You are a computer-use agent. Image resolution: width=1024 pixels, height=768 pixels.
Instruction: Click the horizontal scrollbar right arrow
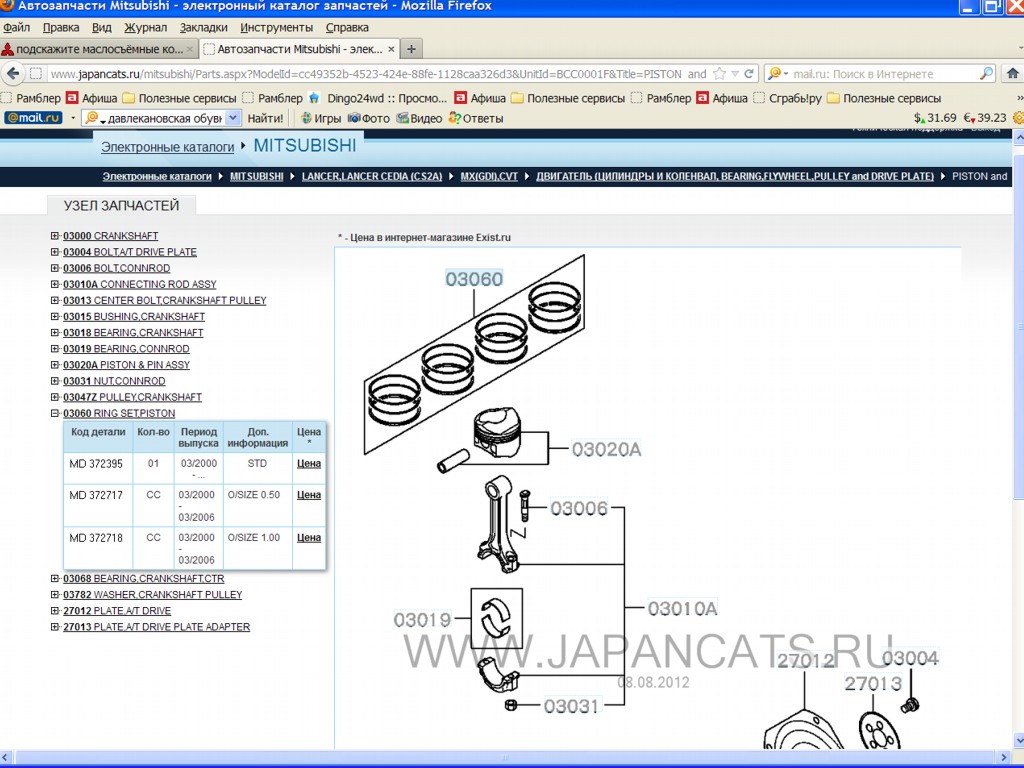pos(1004,757)
